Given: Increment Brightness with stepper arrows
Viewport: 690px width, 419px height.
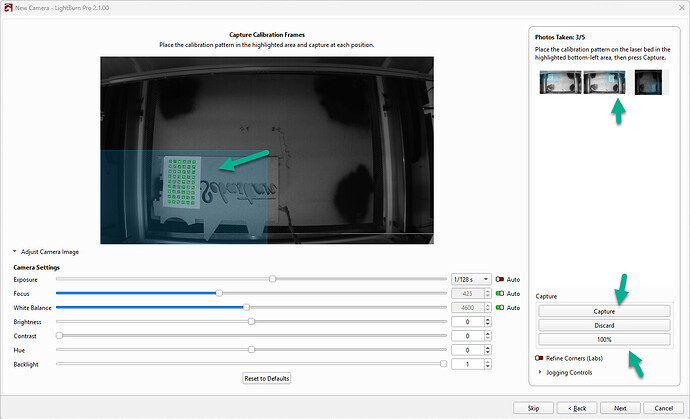Looking at the screenshot, I should point(488,320).
